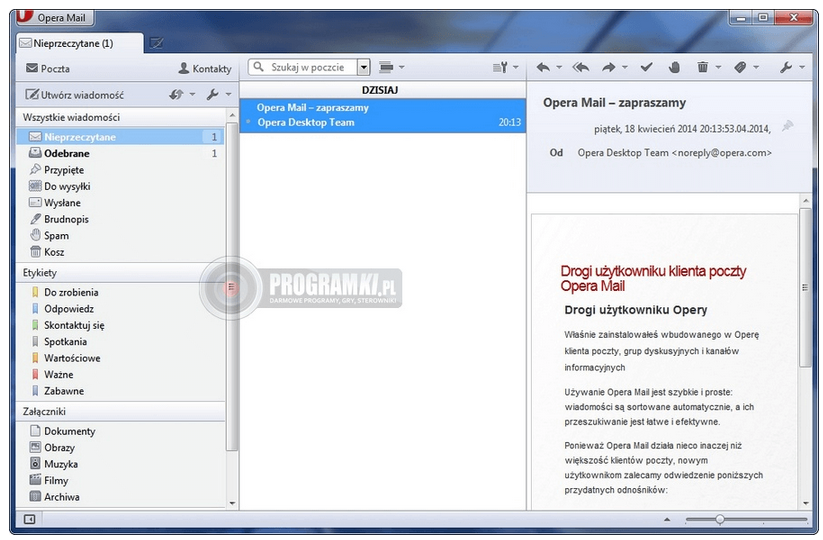Click the zoom slider handle in status bar
The width and height of the screenshot is (823, 540).
coord(720,519)
